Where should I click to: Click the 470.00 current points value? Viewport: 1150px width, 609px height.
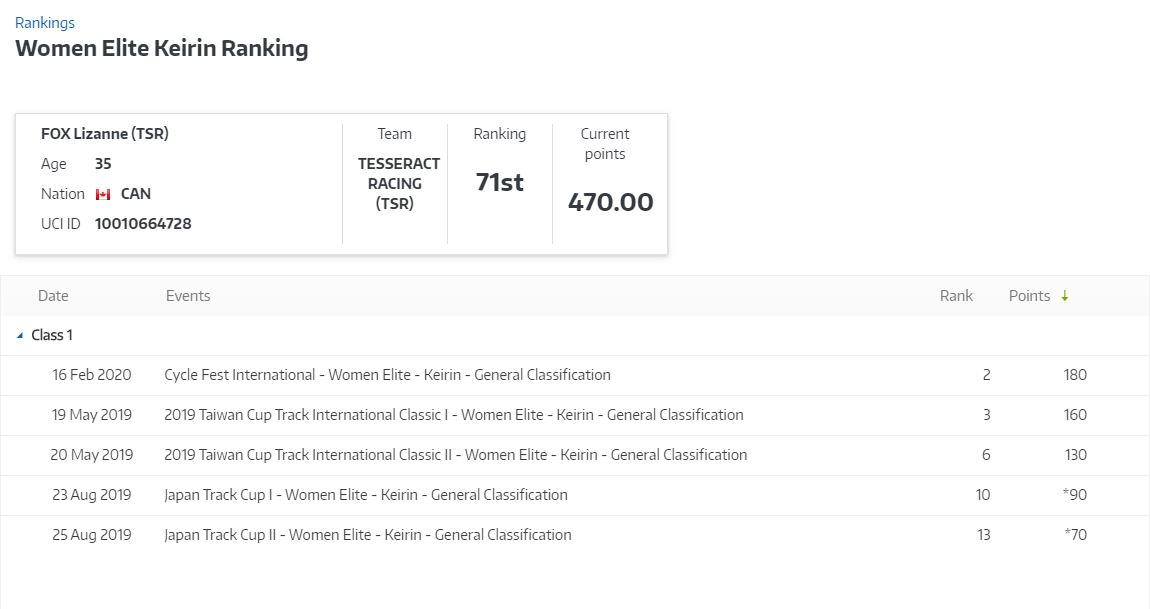point(610,202)
